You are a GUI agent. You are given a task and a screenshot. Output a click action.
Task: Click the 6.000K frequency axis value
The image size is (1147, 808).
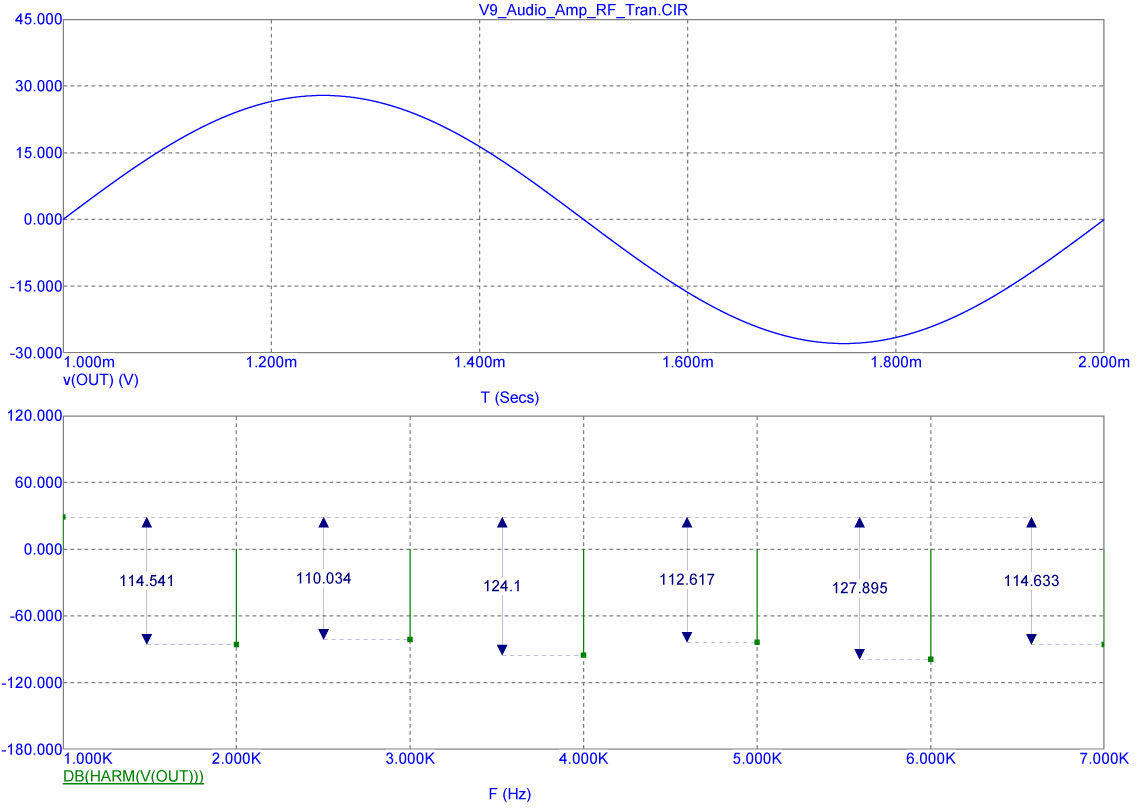coord(930,759)
